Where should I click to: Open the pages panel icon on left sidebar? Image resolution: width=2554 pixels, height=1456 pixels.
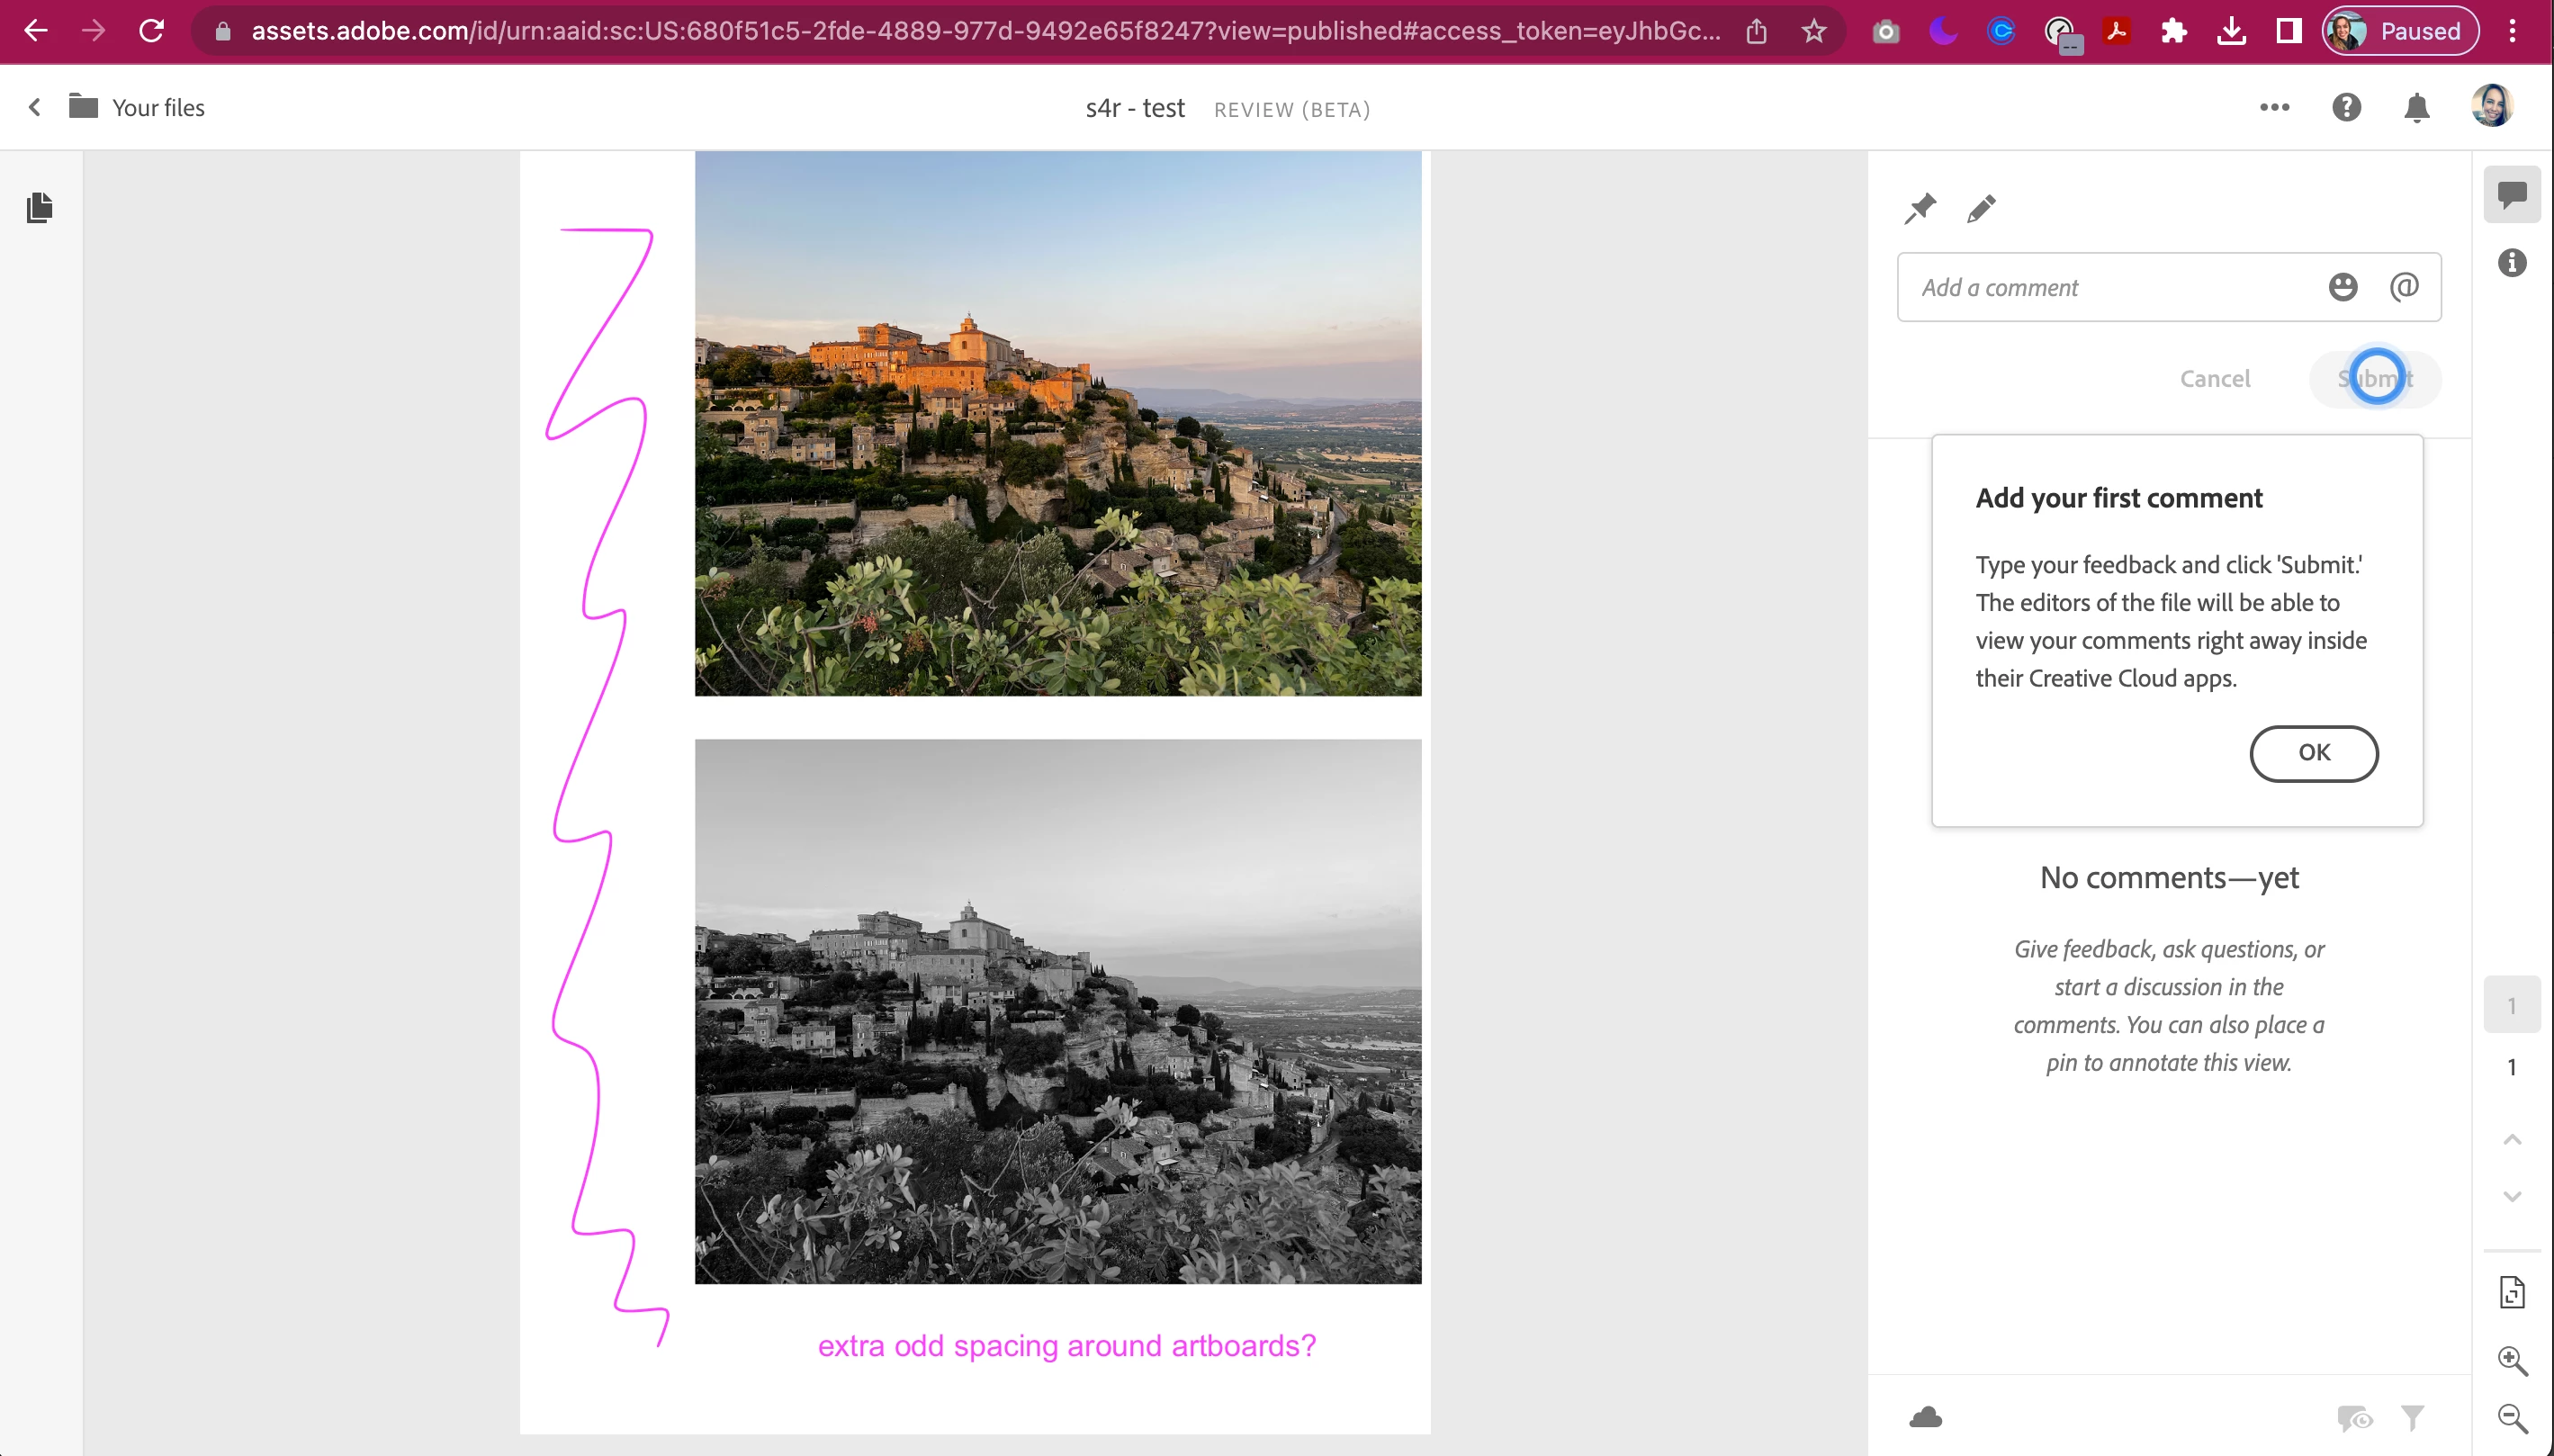(40, 207)
